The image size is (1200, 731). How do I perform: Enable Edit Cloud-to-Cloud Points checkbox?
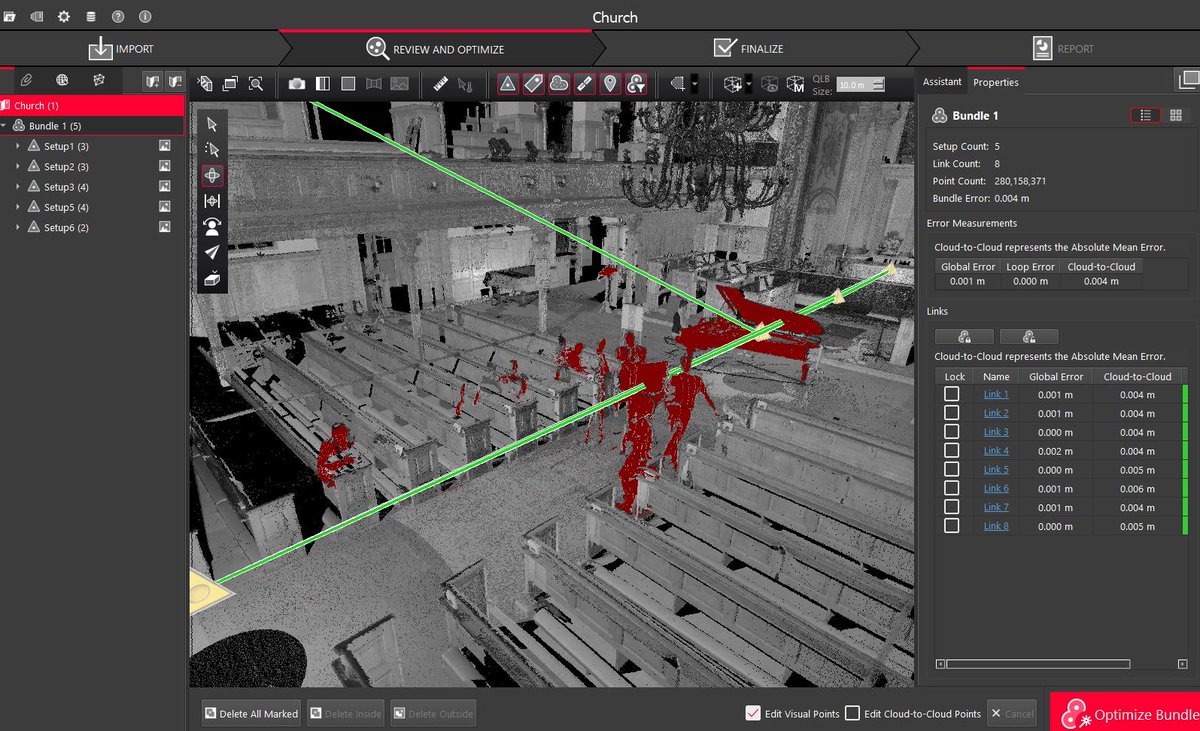(x=852, y=713)
